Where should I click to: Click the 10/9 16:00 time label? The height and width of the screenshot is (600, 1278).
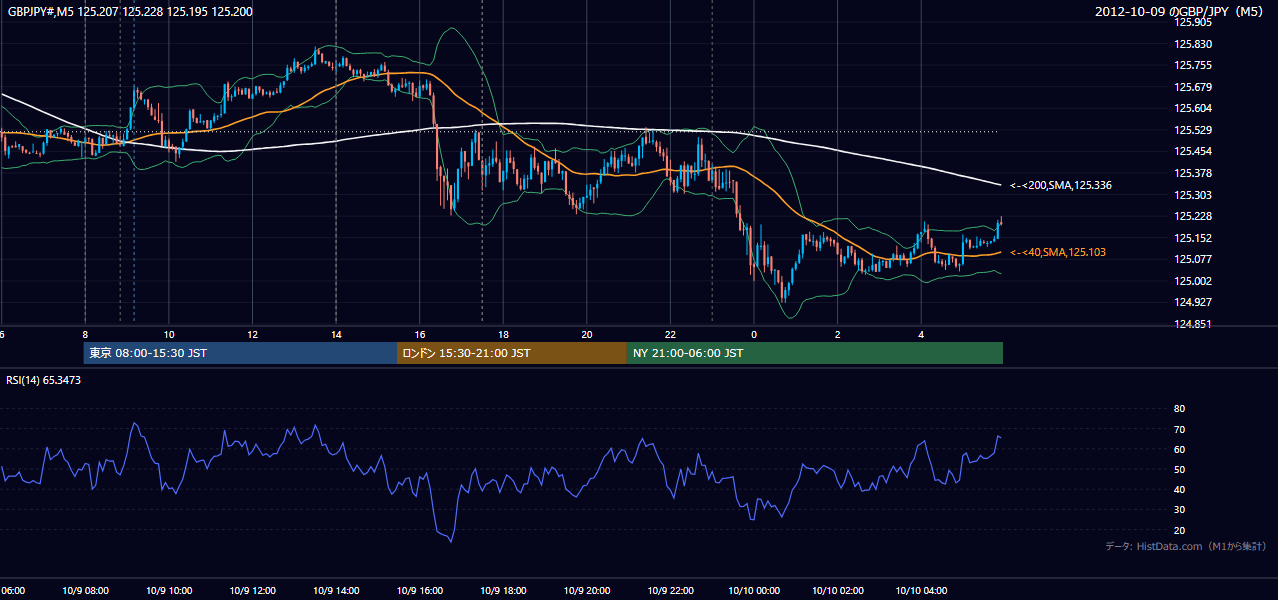coord(420,591)
